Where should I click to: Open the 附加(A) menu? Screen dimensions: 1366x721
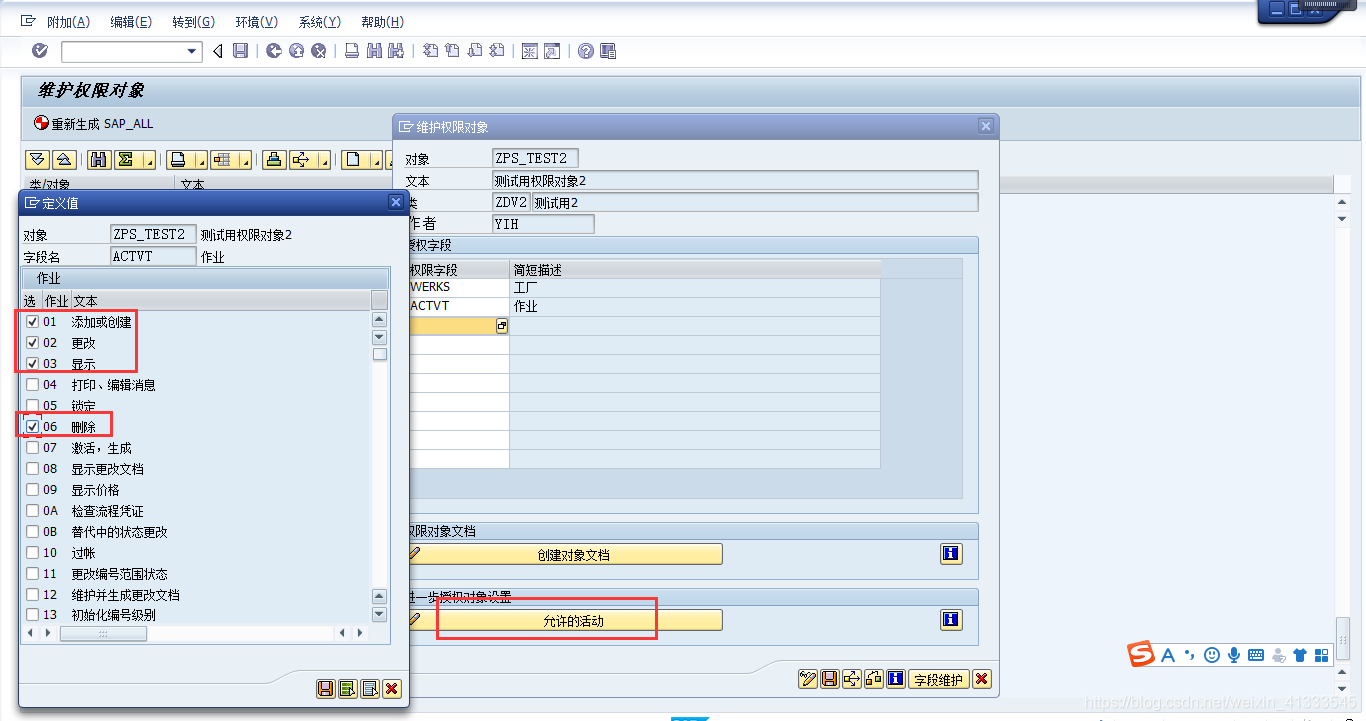coord(68,22)
